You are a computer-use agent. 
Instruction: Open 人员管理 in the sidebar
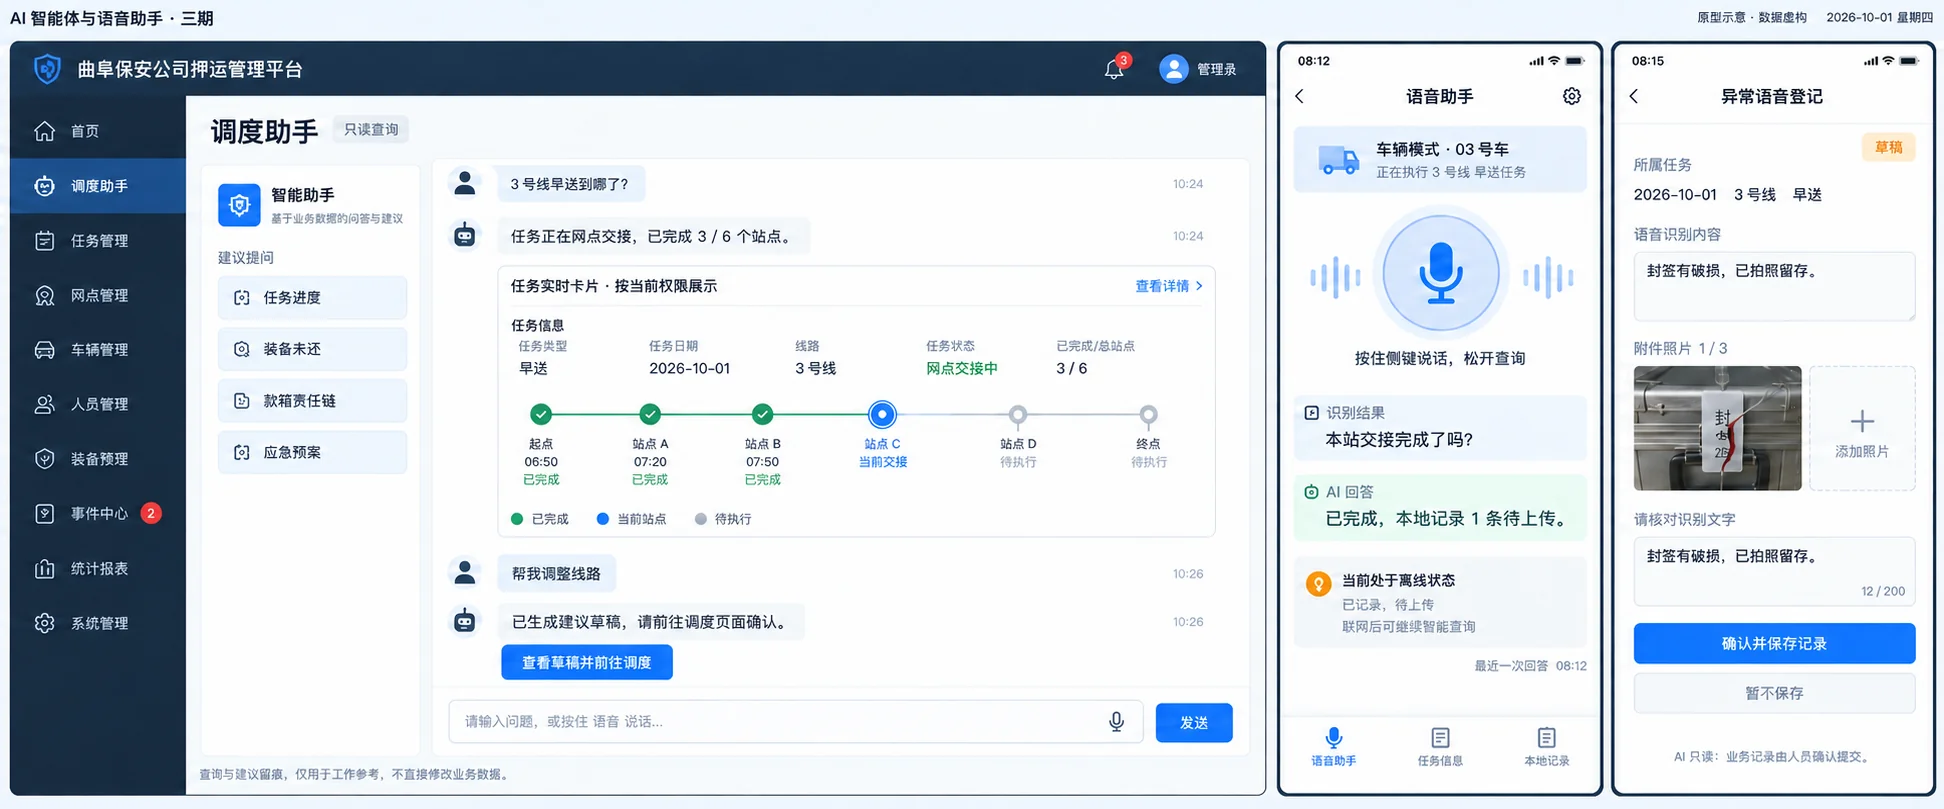click(x=98, y=404)
